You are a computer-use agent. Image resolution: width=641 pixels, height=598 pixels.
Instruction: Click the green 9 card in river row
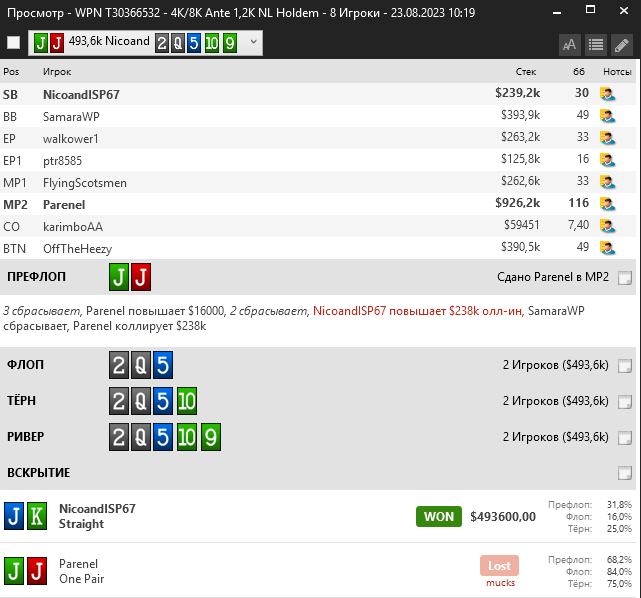211,437
